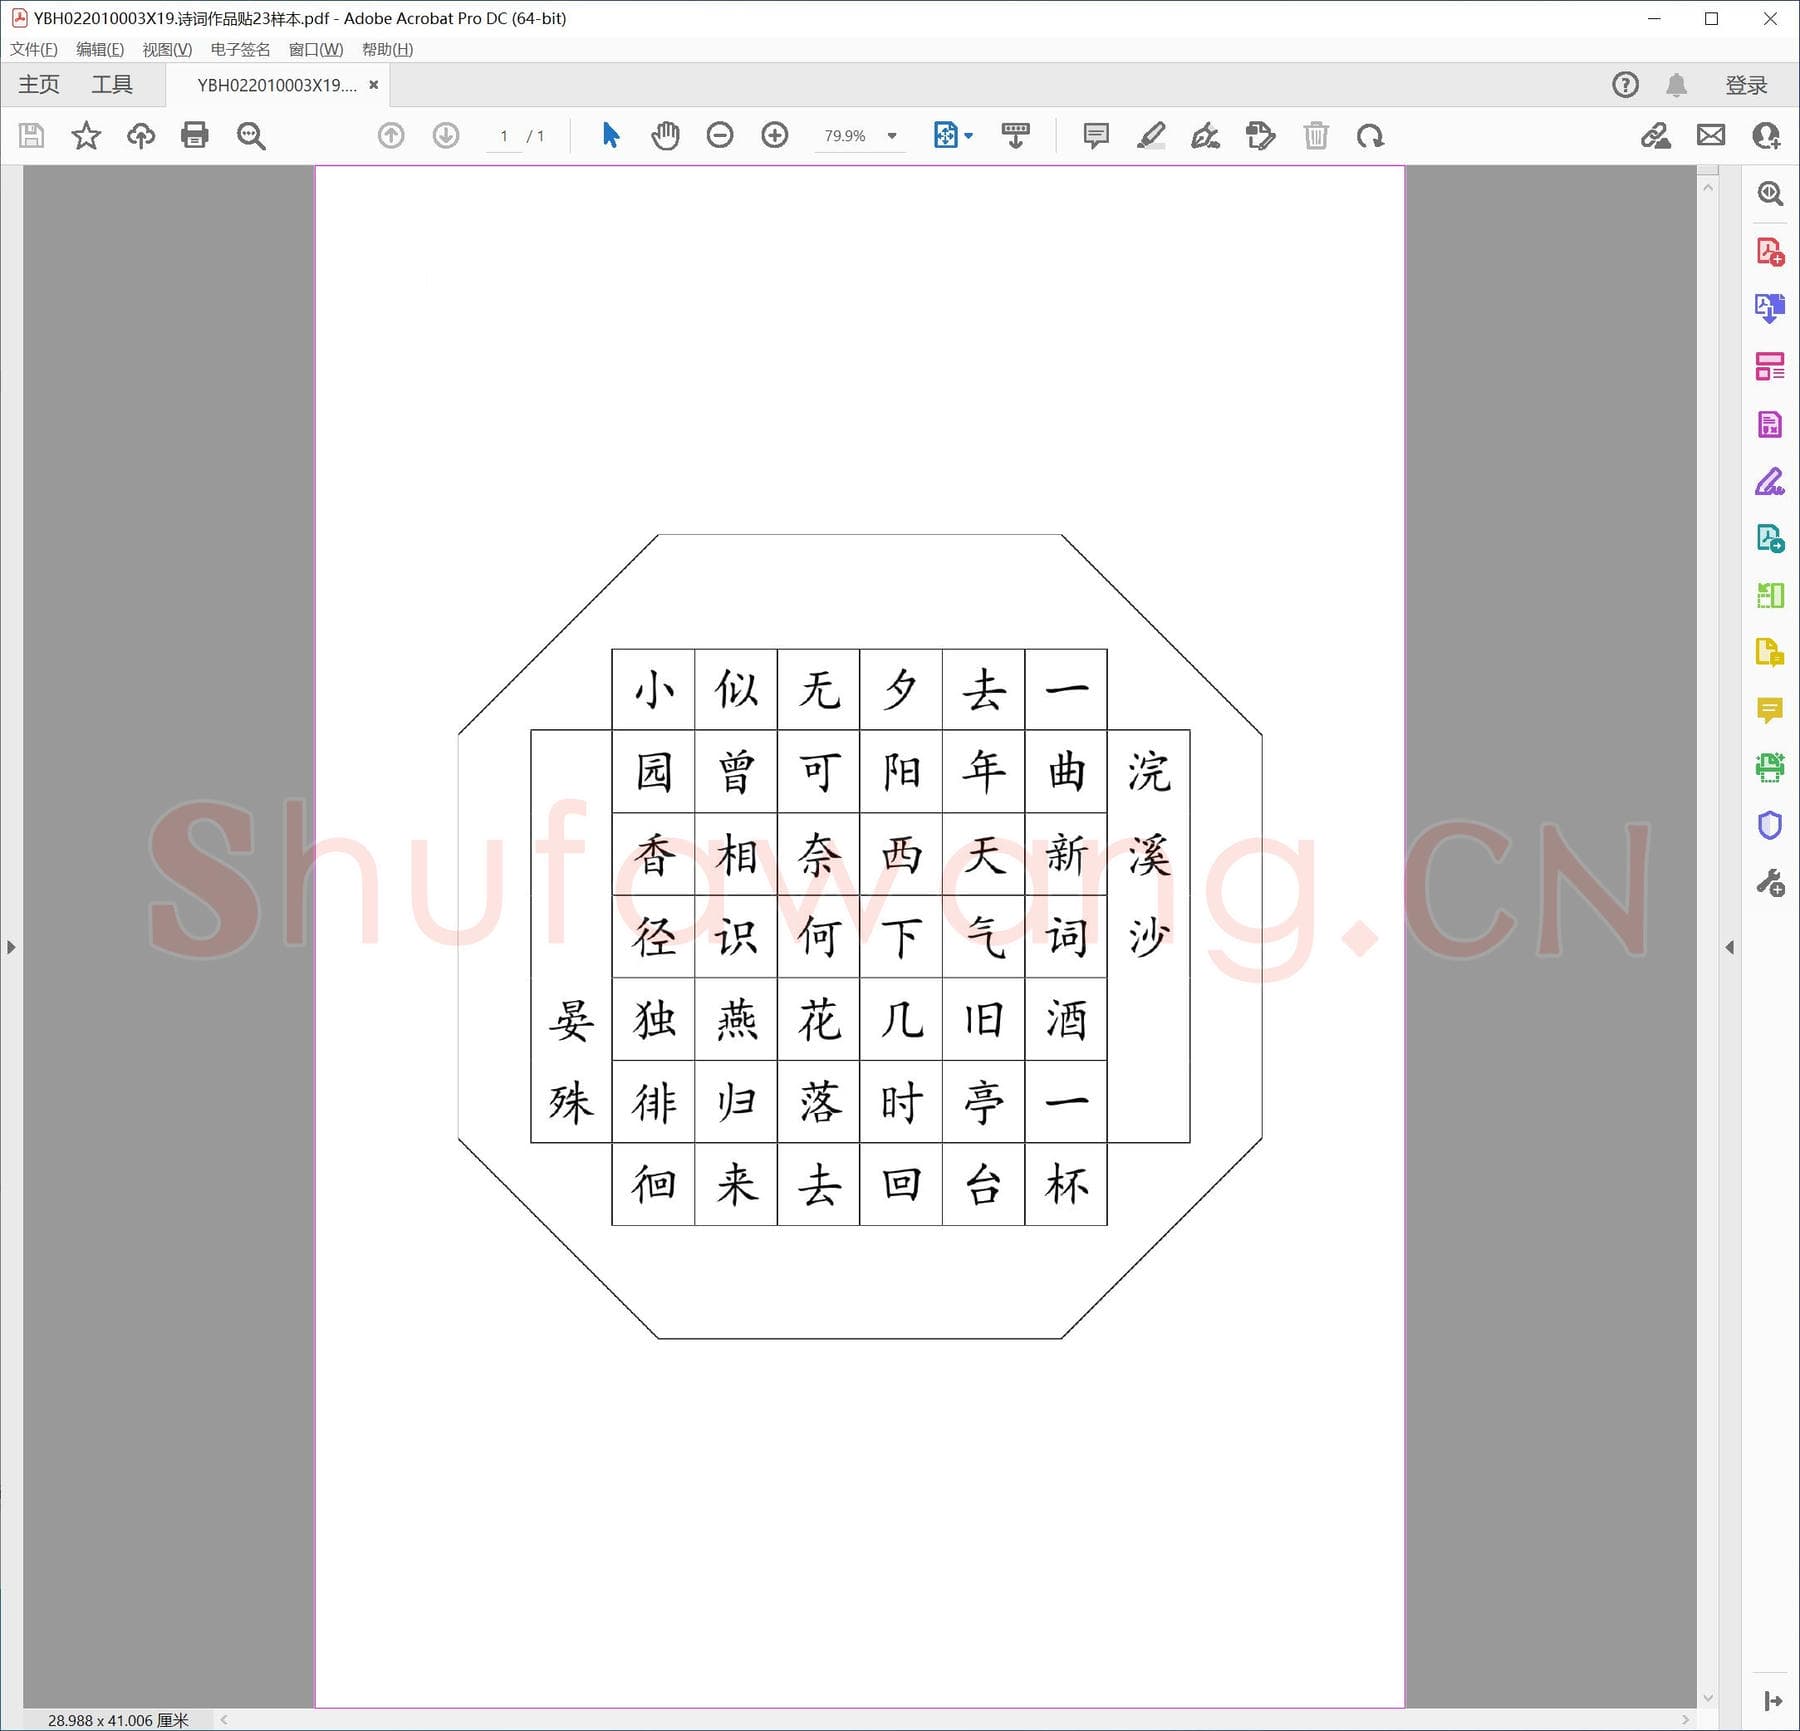Add a sticky note comment
Screen dimensions: 1800x1731
pyautogui.click(x=1096, y=135)
